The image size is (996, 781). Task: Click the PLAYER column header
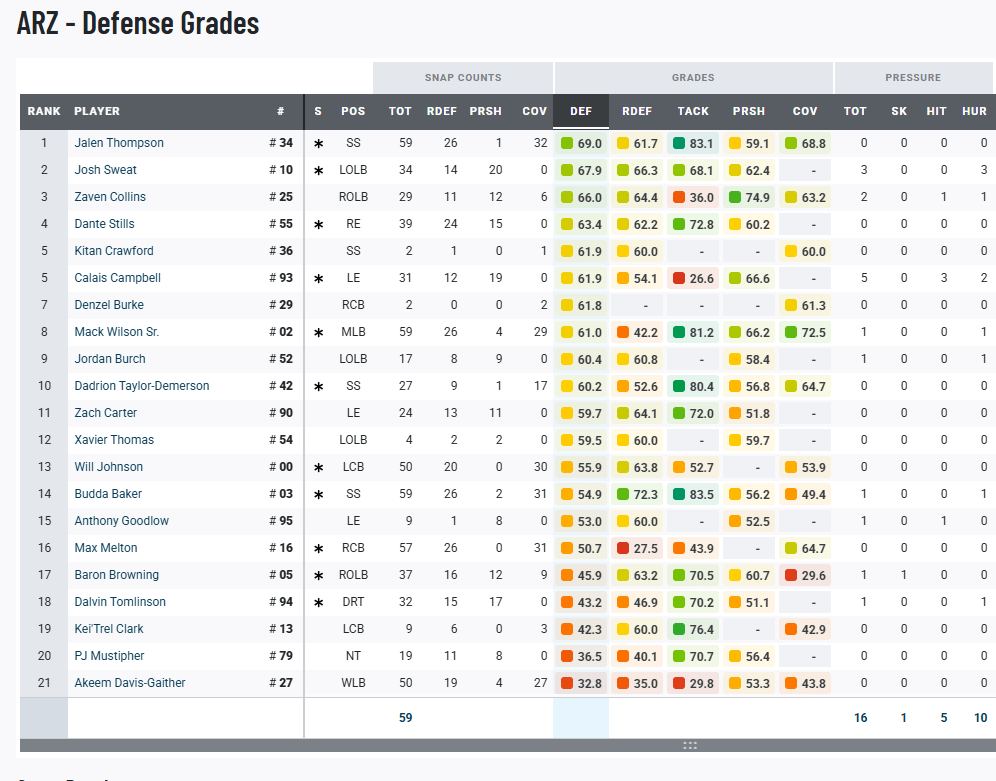(x=97, y=111)
